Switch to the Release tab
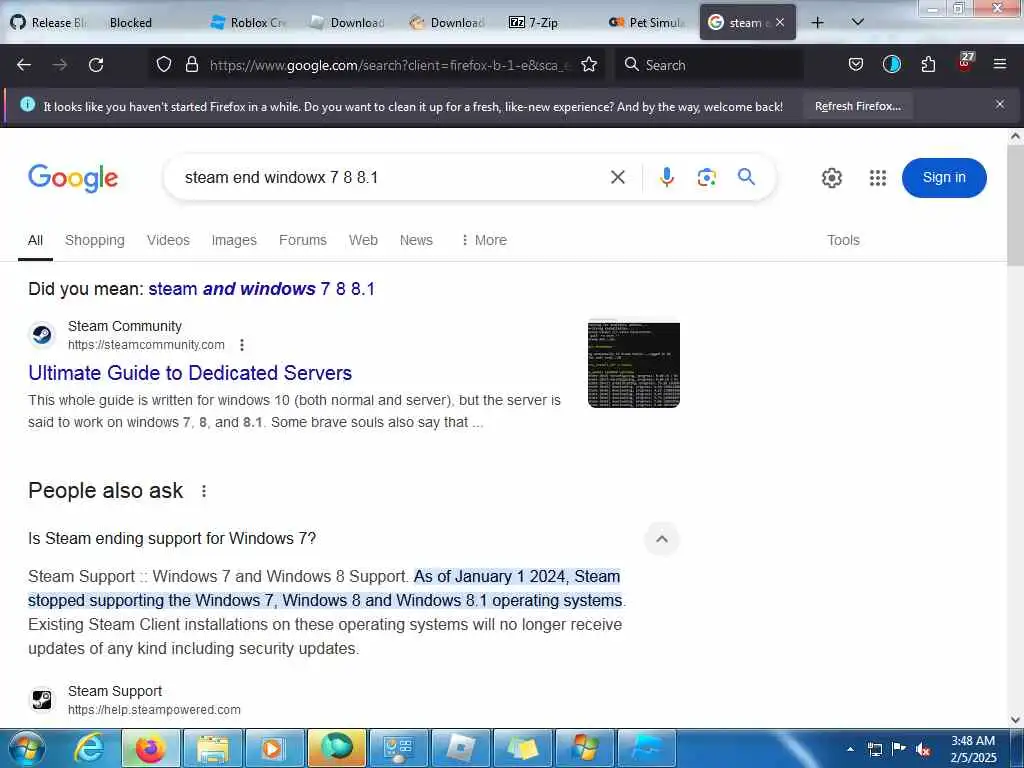 click(x=49, y=22)
